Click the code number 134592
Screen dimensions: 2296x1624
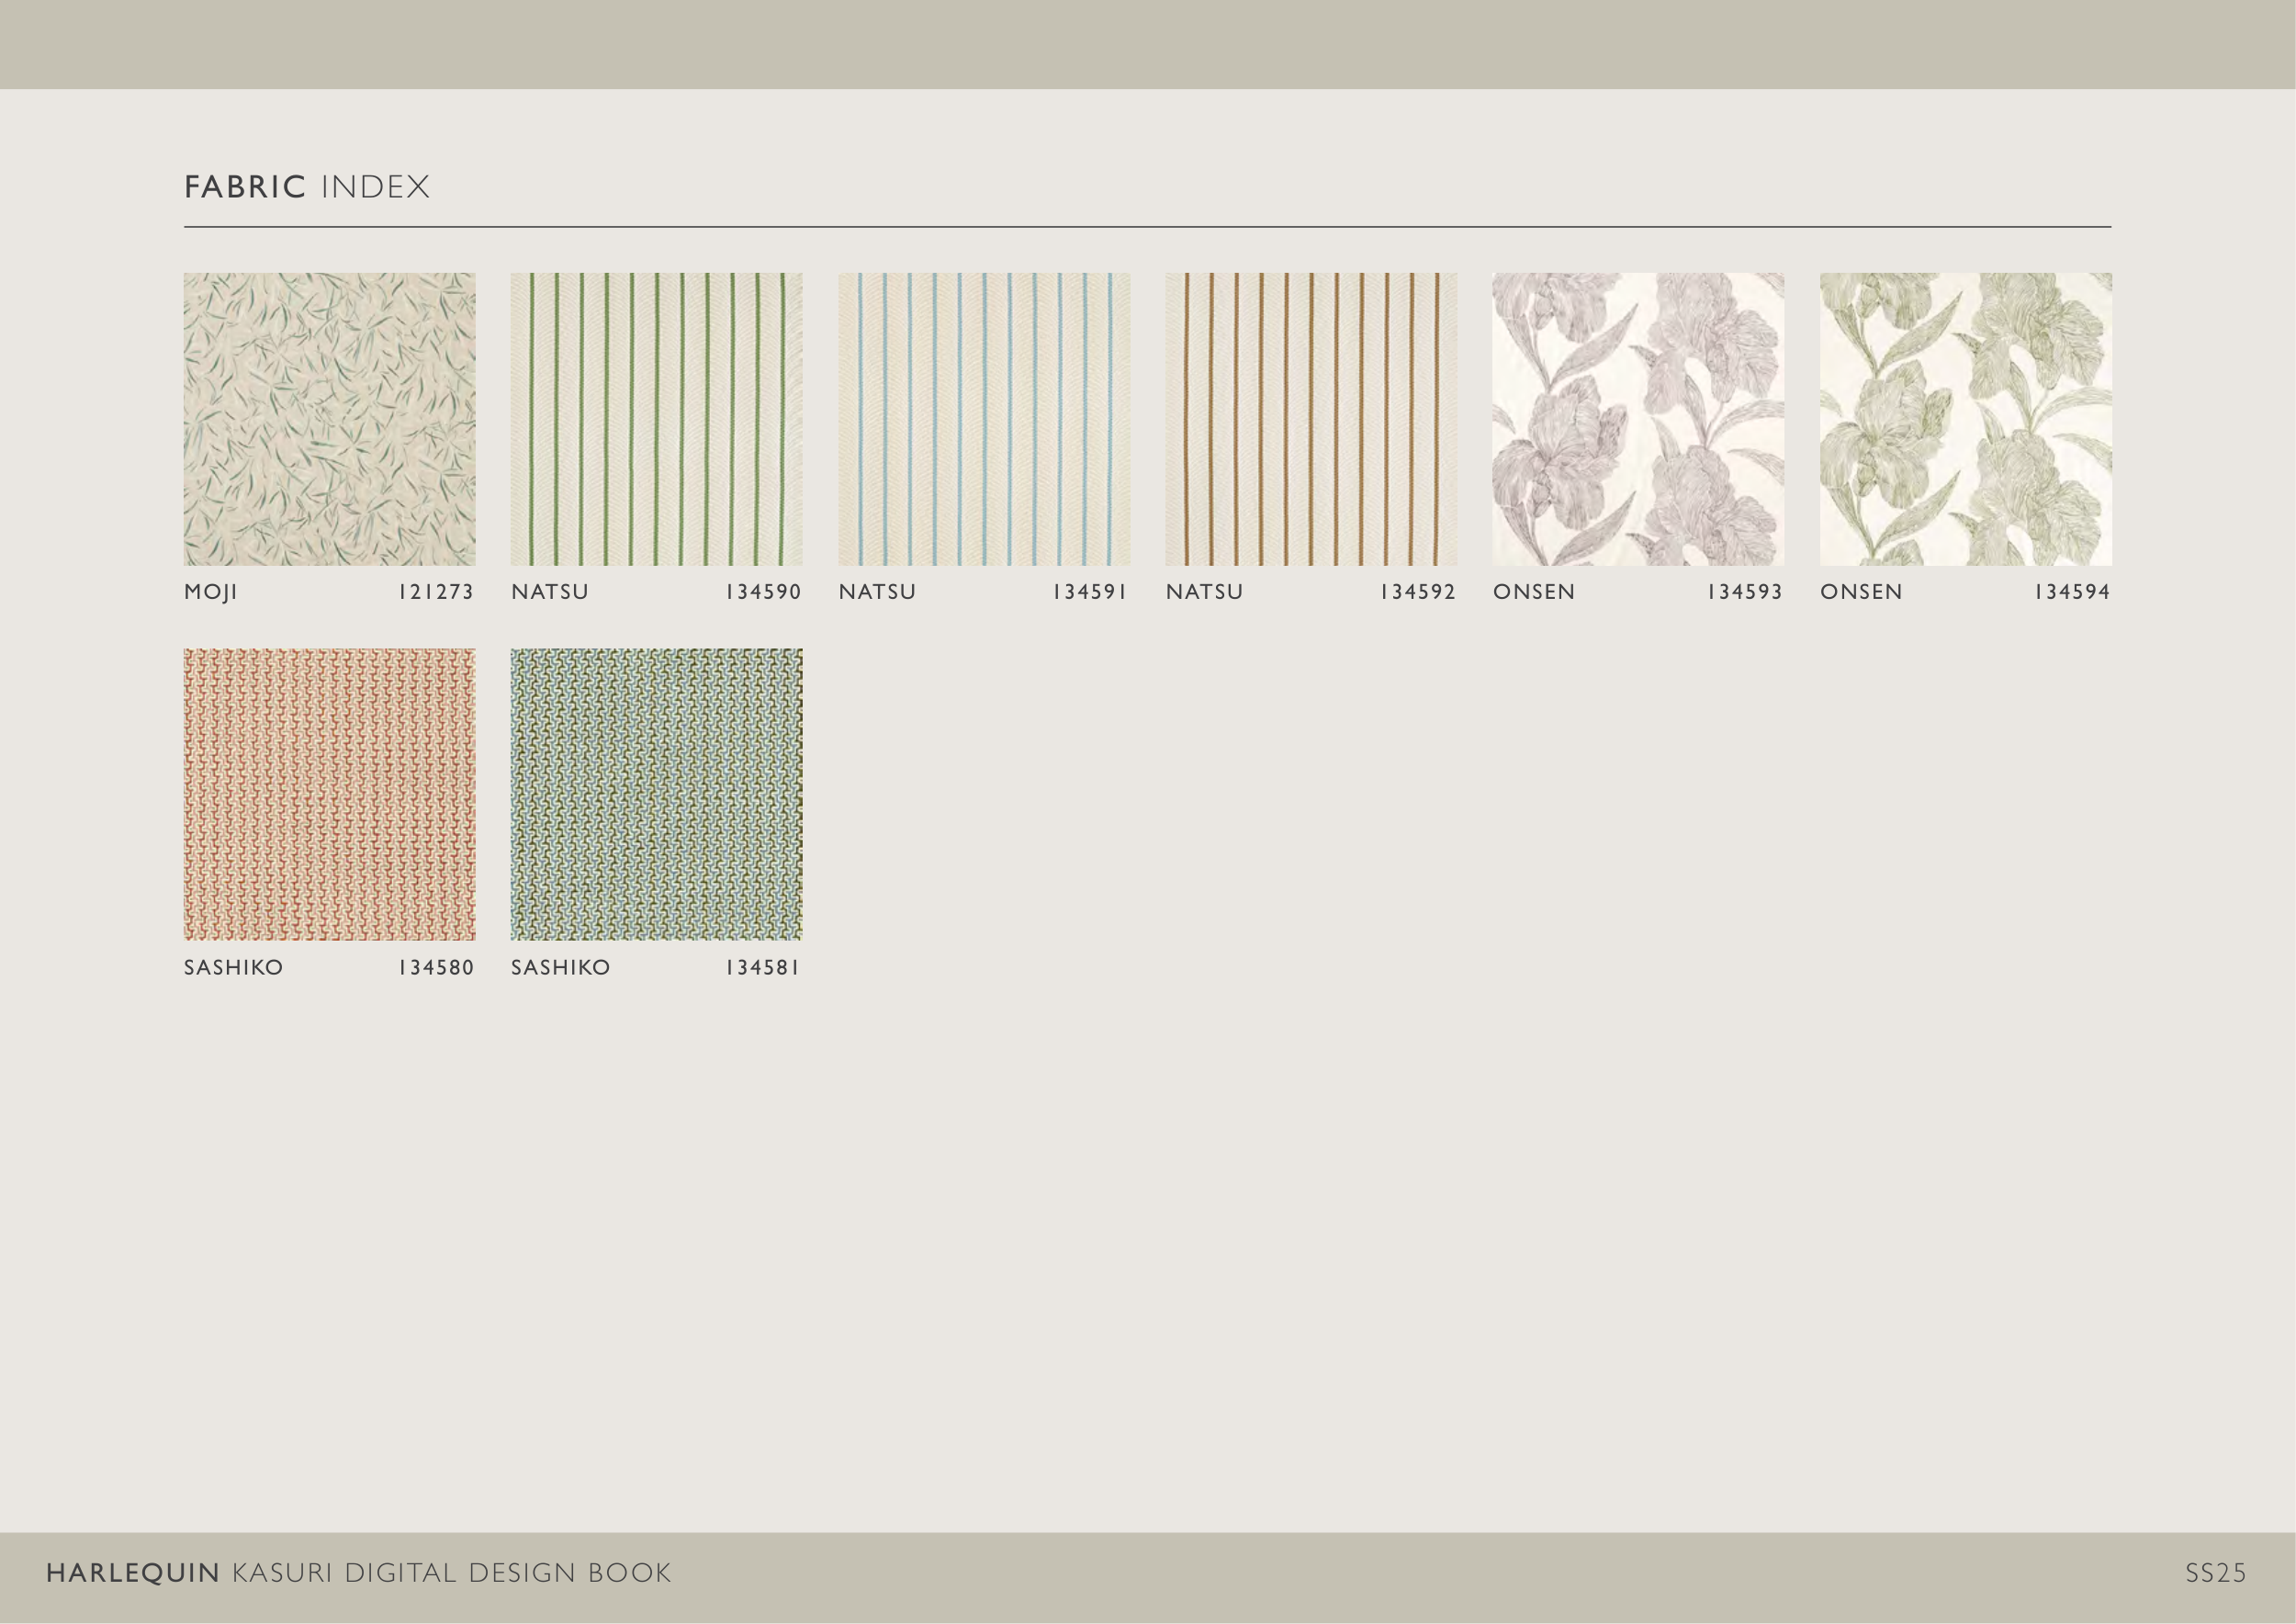pyautogui.click(x=1418, y=592)
